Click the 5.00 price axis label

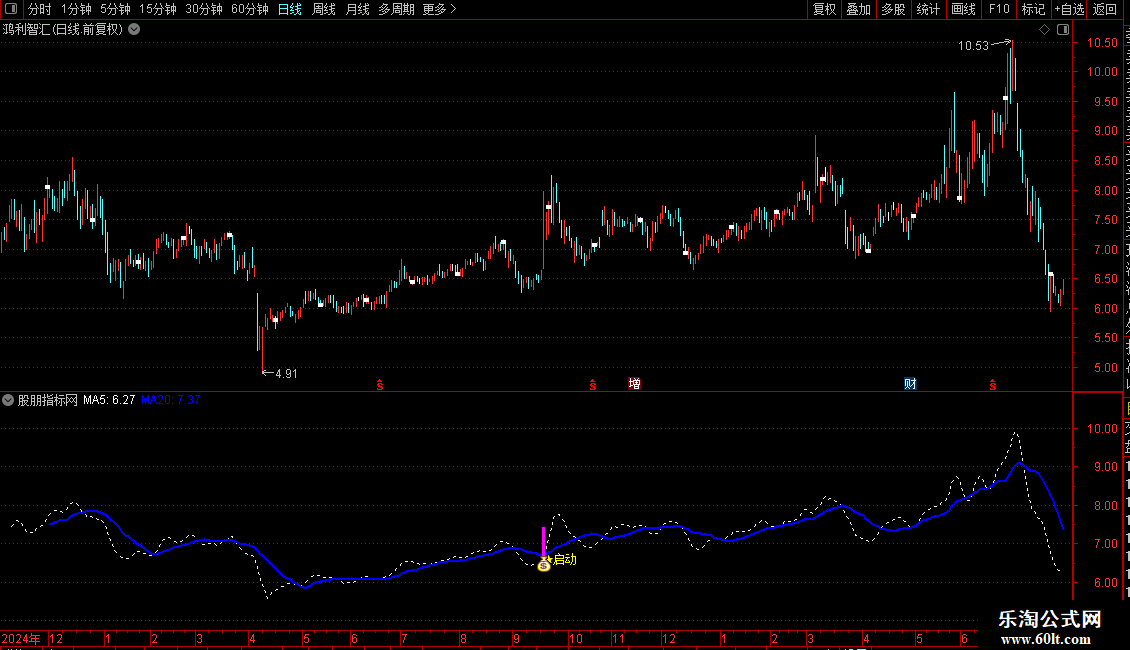[1105, 368]
